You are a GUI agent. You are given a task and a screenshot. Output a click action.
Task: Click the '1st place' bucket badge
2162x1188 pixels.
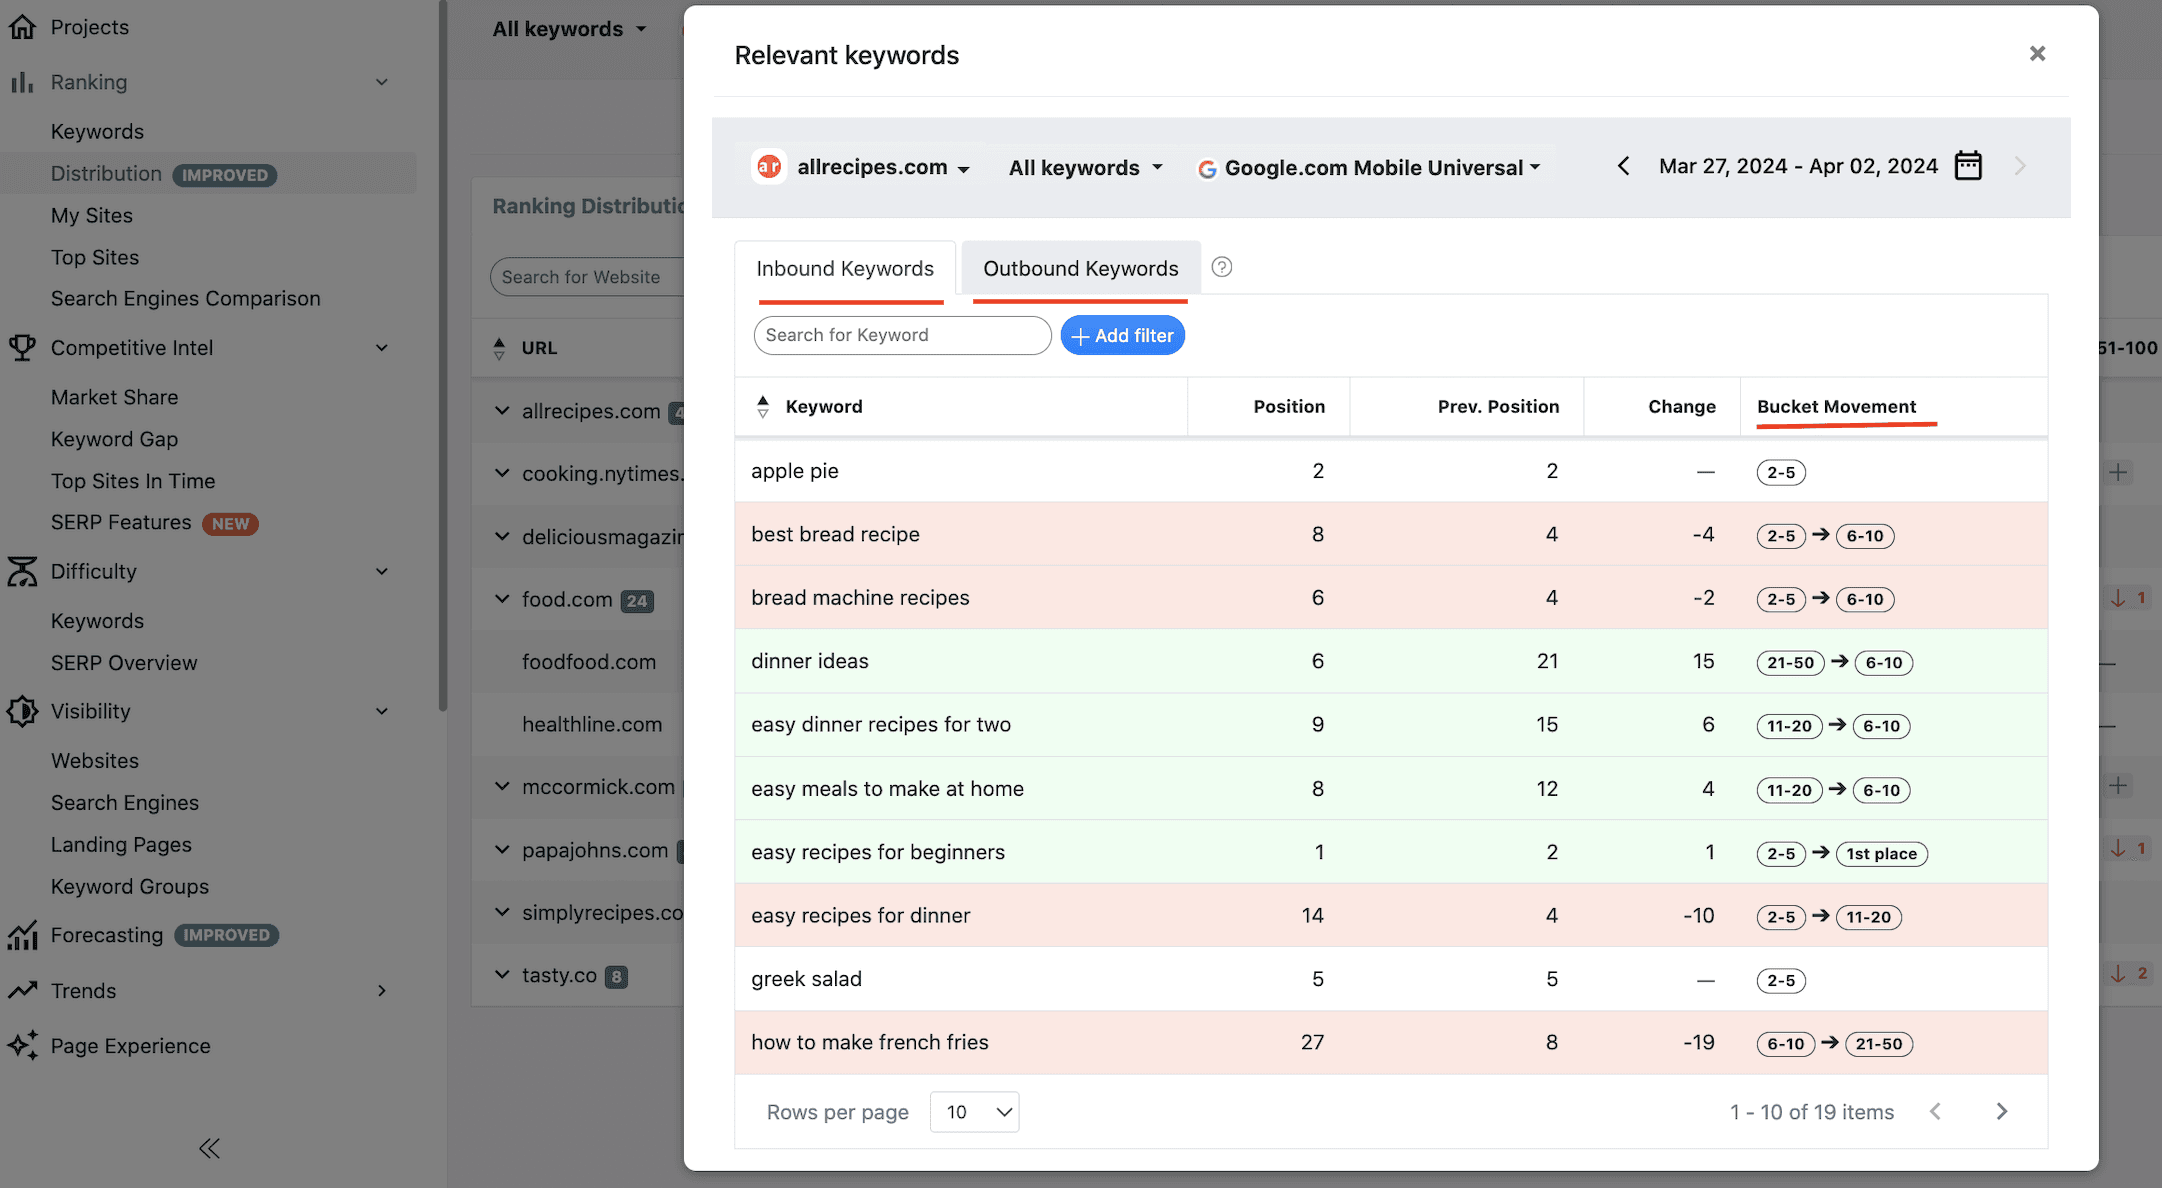tap(1882, 854)
